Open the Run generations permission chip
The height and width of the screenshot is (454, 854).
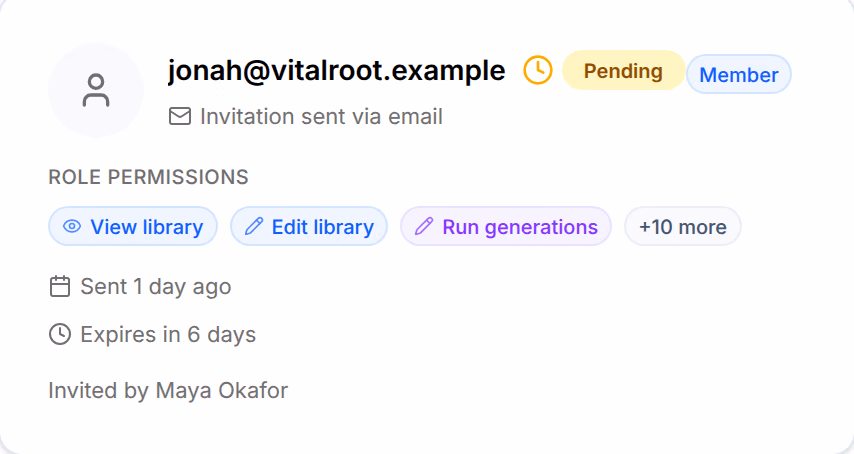tap(506, 226)
